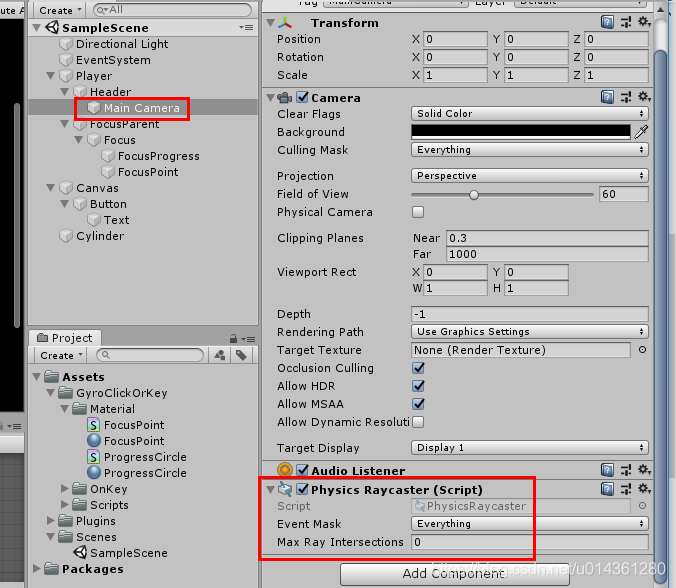Open Project panel Create menu
Image resolution: width=676 pixels, height=588 pixels.
coord(61,355)
